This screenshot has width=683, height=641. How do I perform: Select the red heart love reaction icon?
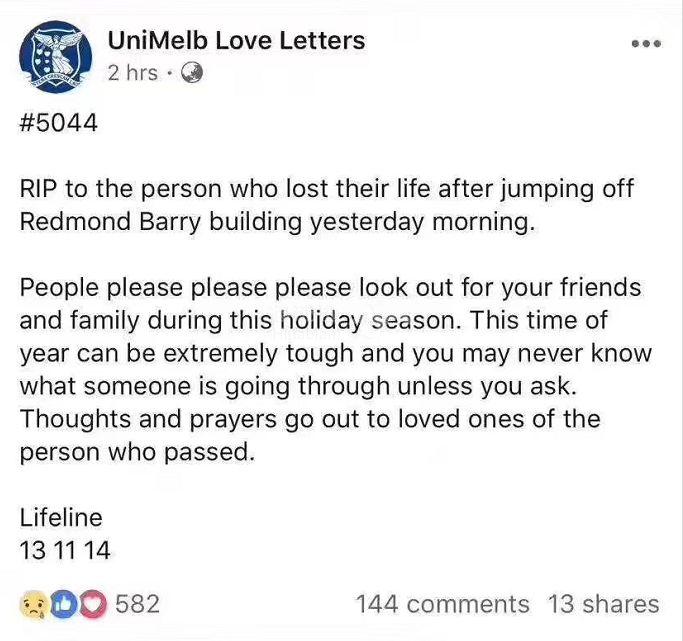[92, 604]
